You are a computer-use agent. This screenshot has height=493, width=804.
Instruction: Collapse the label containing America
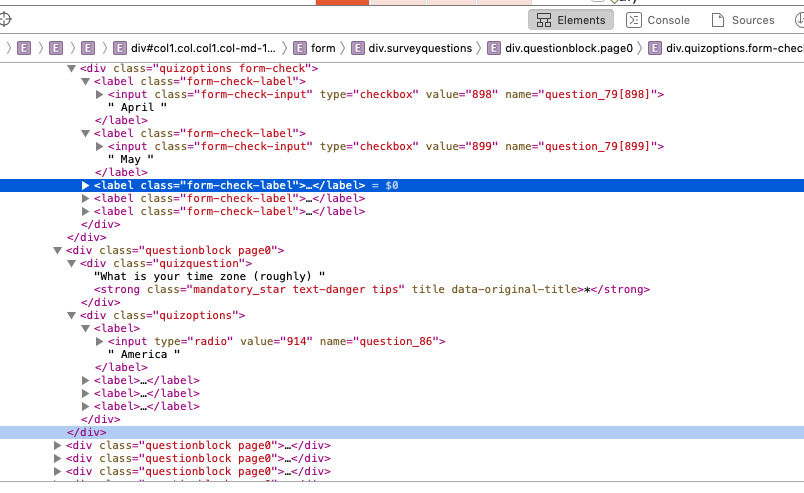click(x=86, y=328)
